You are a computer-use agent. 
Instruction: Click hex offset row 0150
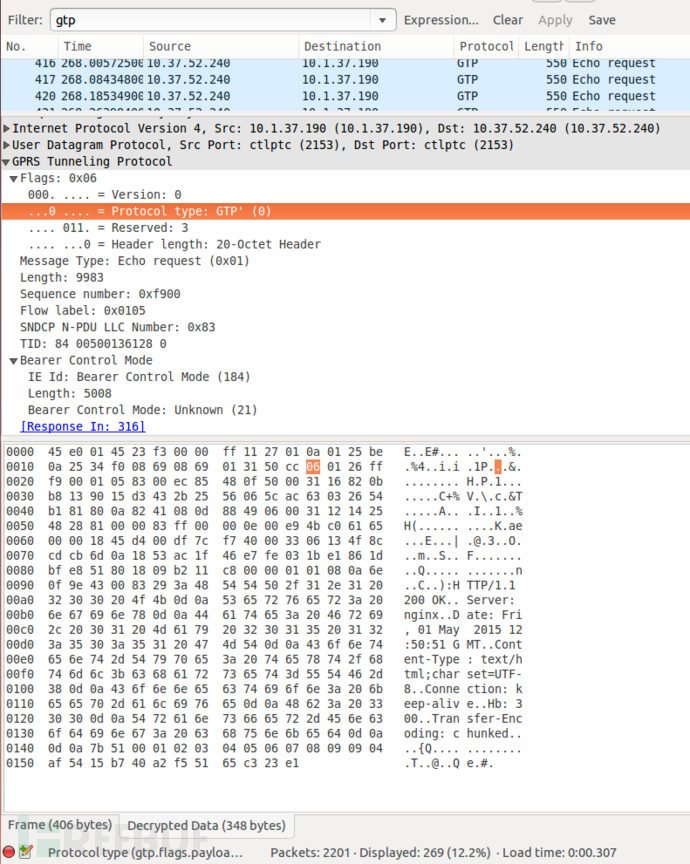coord(20,763)
